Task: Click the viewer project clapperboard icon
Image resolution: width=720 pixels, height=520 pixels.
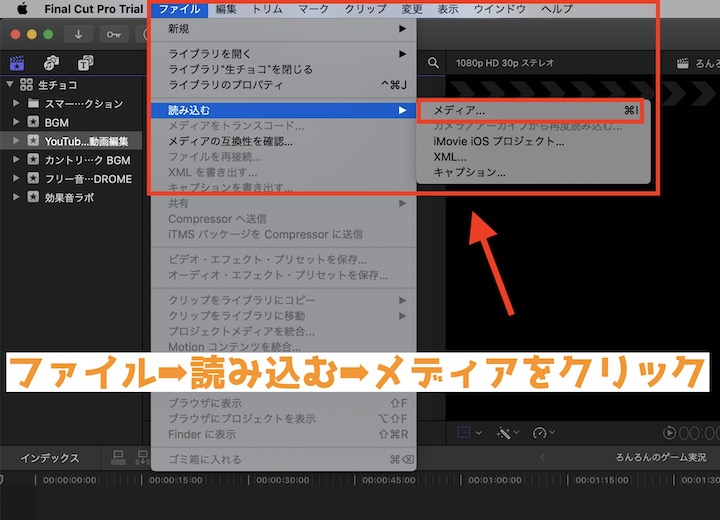Action: coord(683,63)
